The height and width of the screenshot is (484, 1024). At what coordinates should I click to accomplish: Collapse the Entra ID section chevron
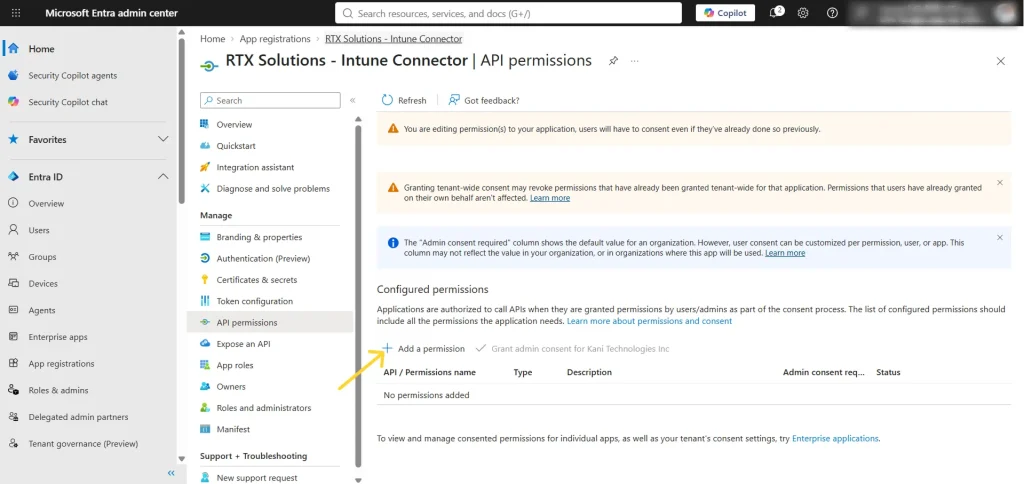(x=163, y=176)
